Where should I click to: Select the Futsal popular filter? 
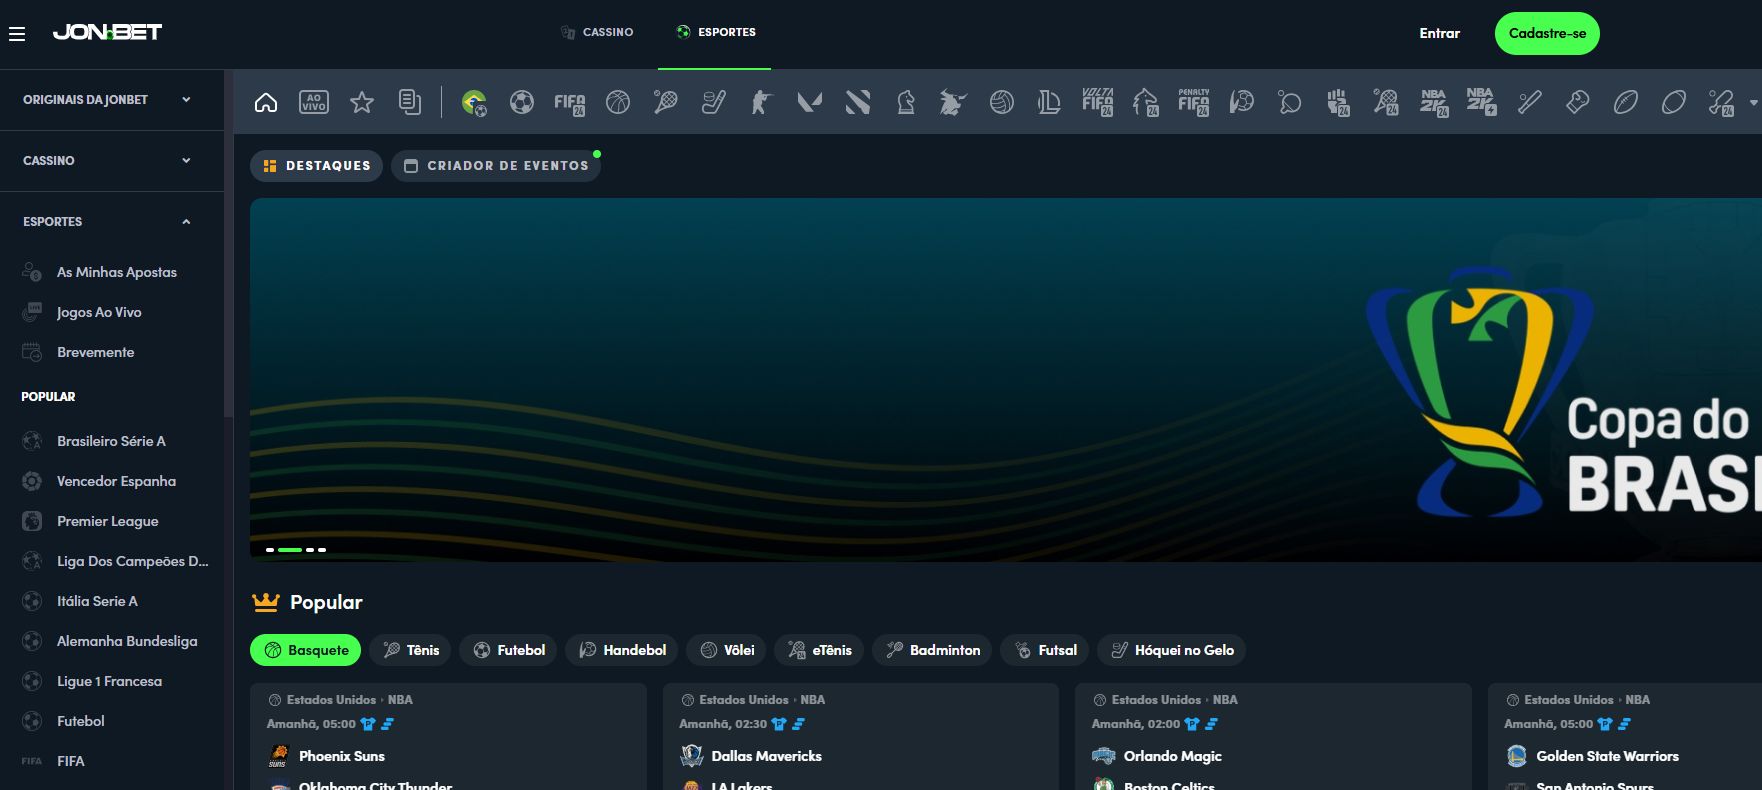pos(1045,650)
